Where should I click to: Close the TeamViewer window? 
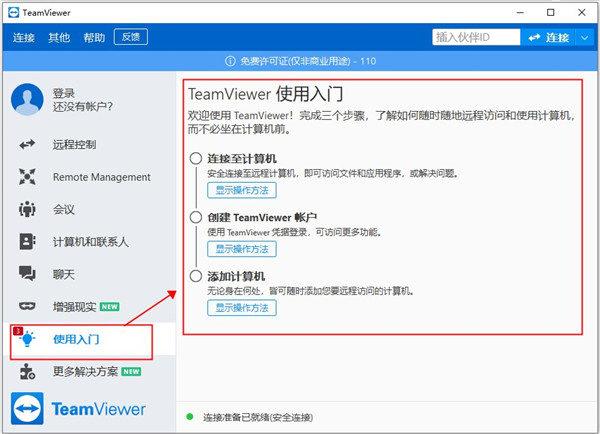(x=582, y=13)
